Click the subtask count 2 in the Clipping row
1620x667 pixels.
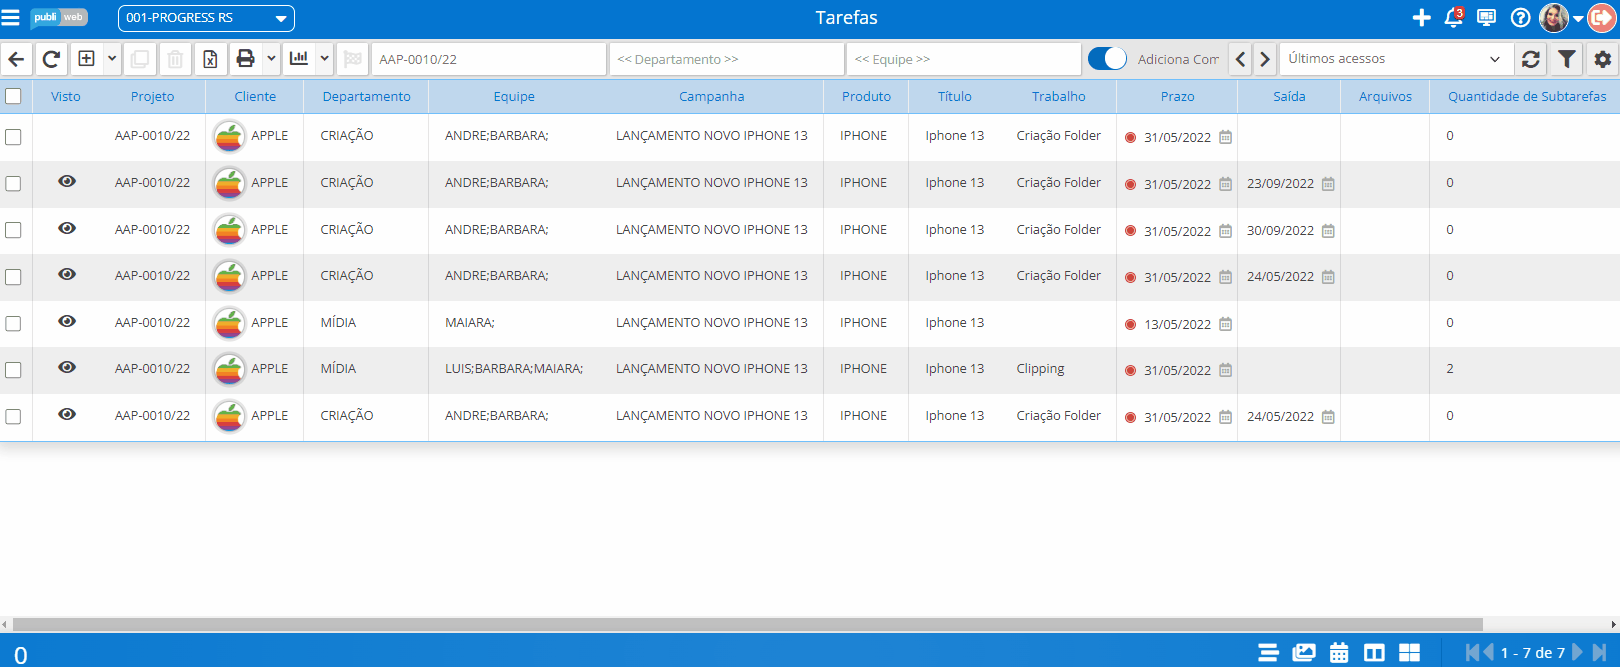click(x=1450, y=369)
